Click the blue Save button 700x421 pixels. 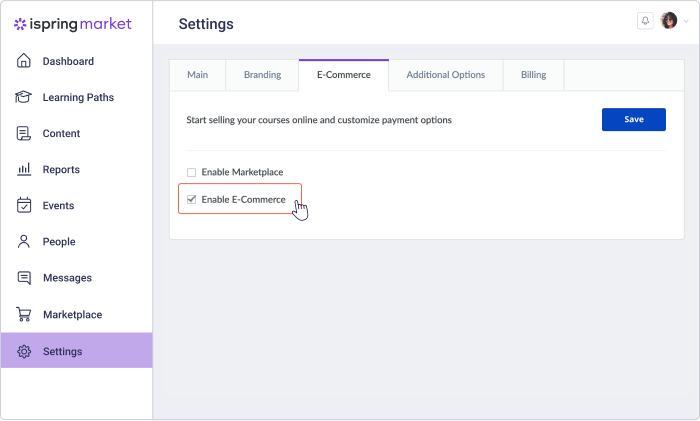[x=633, y=119]
